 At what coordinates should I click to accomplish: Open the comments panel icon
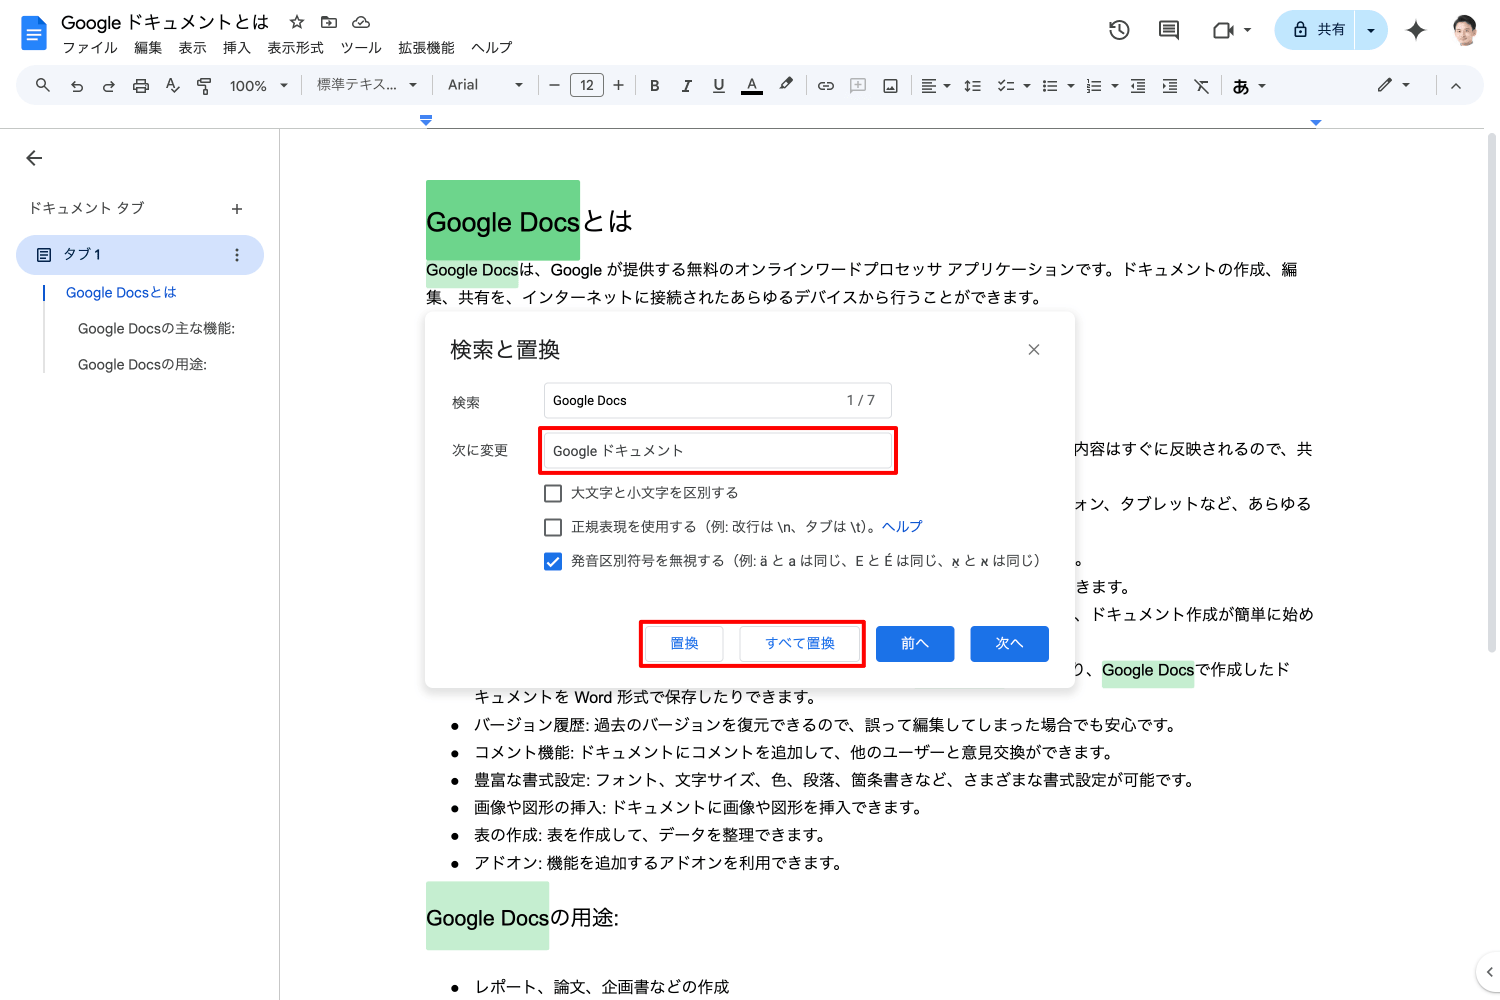[1169, 30]
